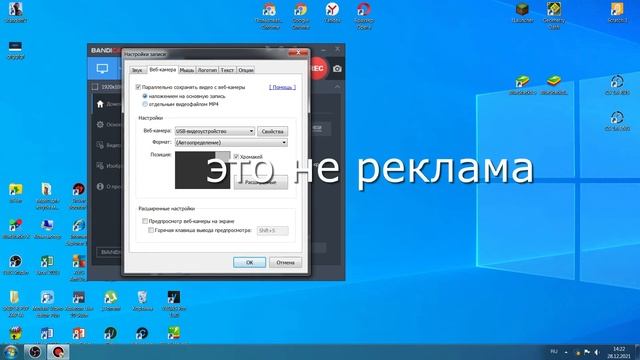Open Bandicam About info icon
The image size is (640, 360).
(x=100, y=187)
